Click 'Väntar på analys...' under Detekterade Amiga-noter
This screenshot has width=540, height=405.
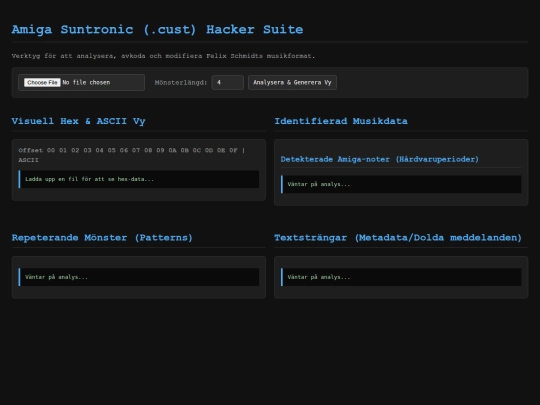click(x=319, y=184)
